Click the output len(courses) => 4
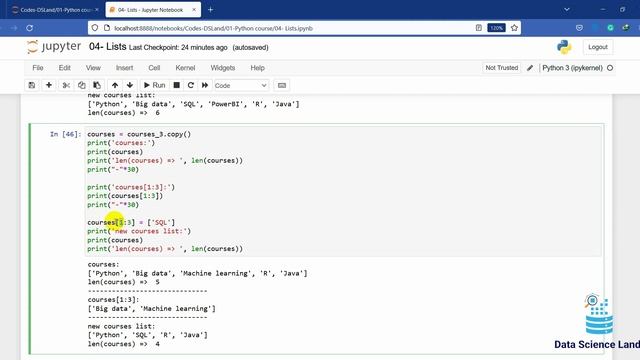The image size is (640, 360). point(124,344)
